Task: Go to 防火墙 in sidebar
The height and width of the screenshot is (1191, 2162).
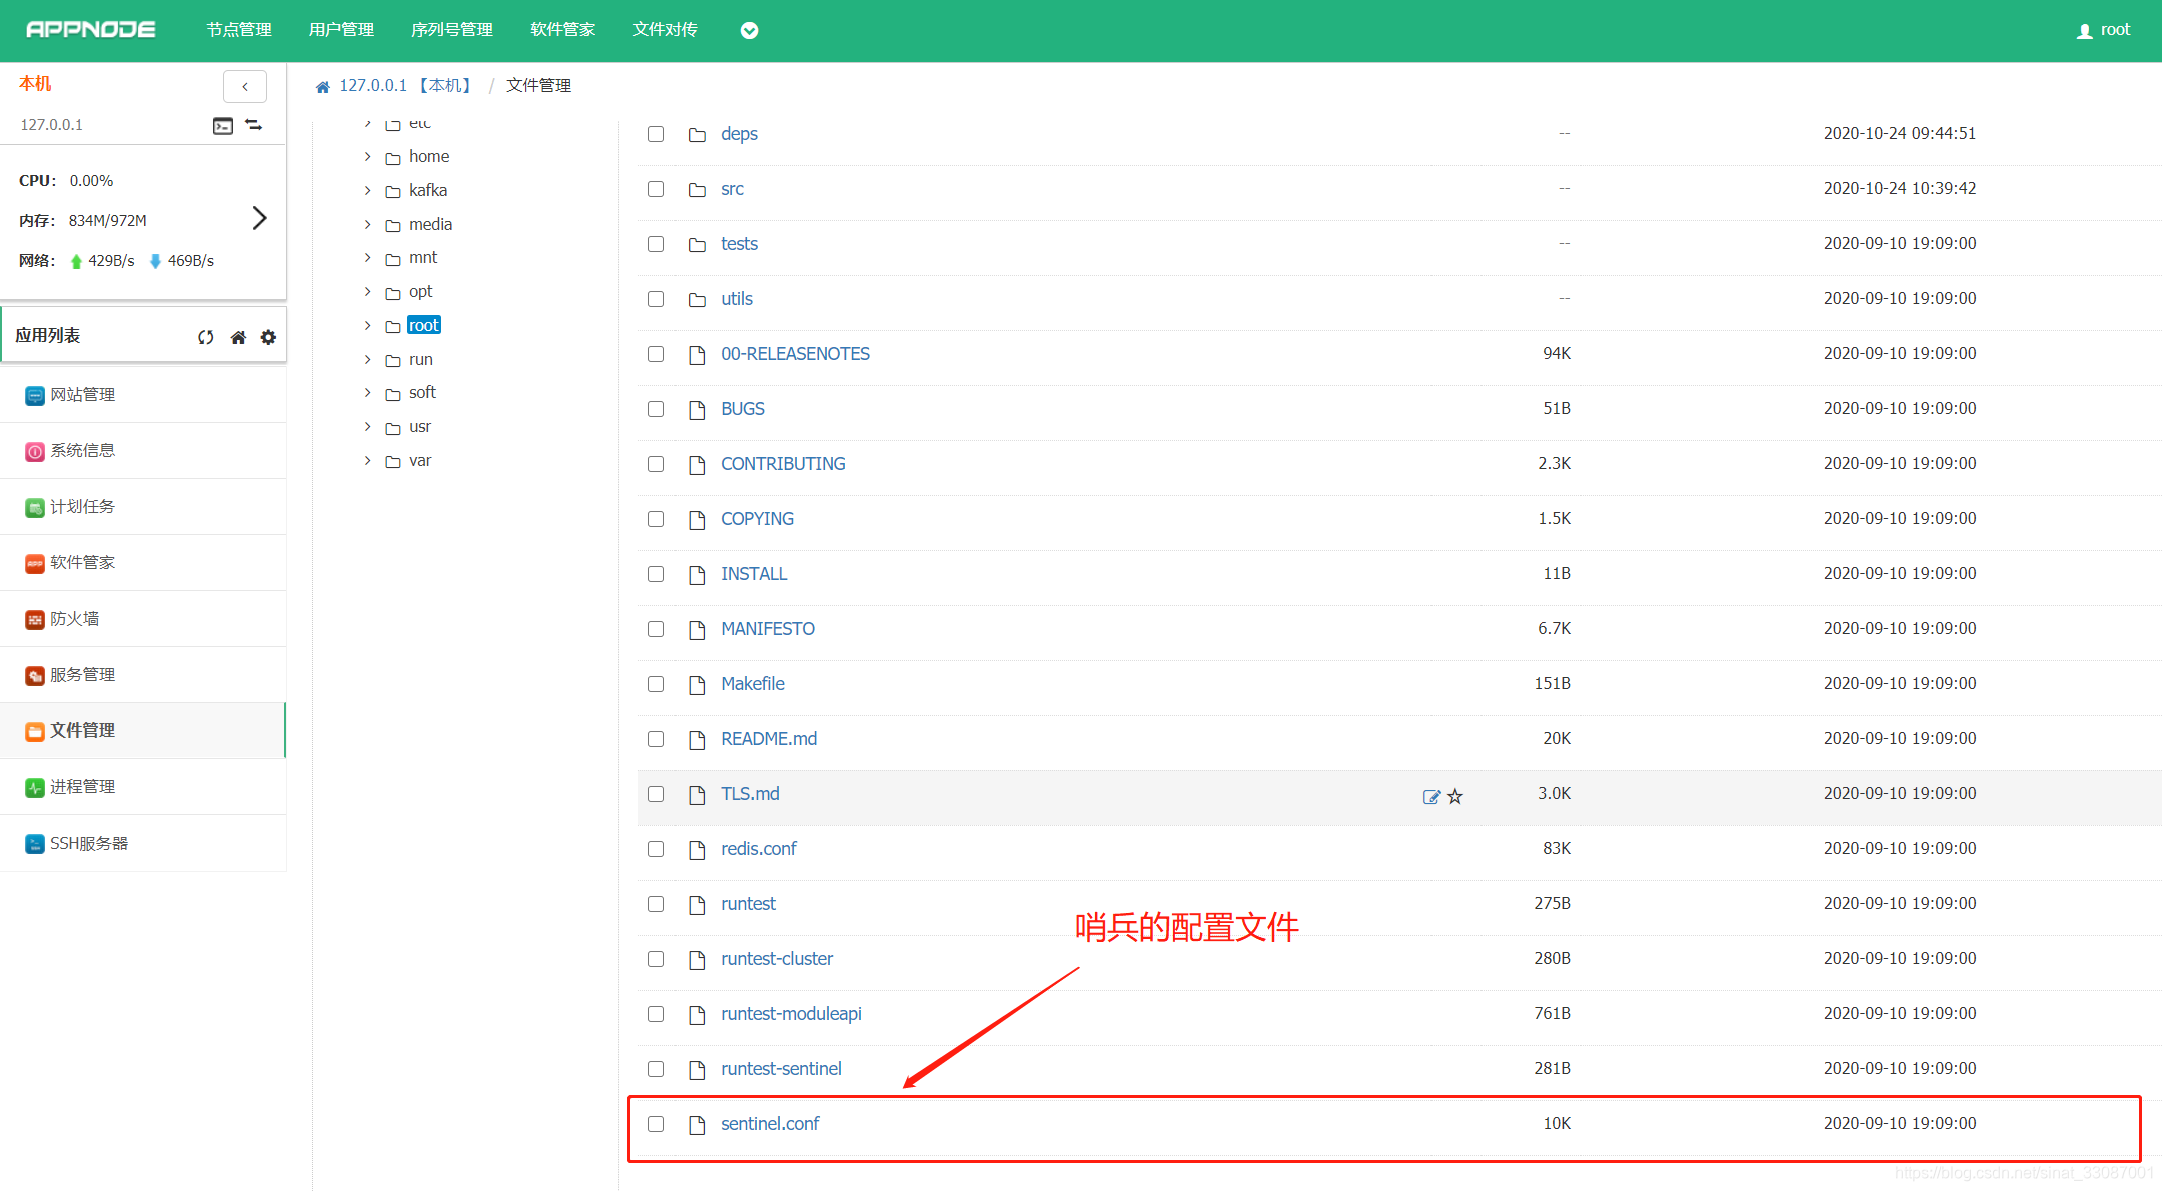Action: [x=75, y=619]
